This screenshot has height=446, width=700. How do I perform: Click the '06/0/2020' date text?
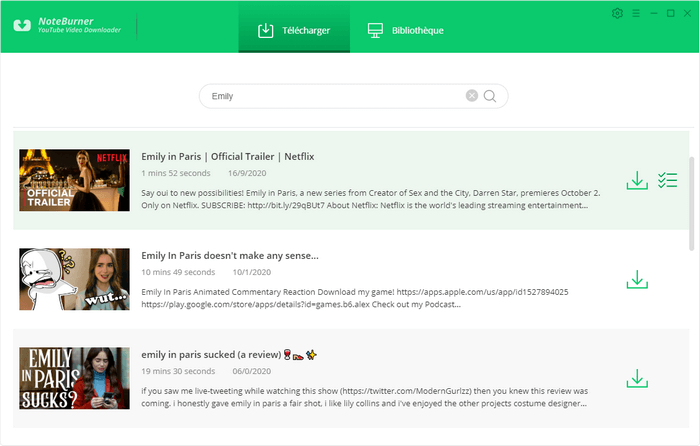click(x=252, y=371)
